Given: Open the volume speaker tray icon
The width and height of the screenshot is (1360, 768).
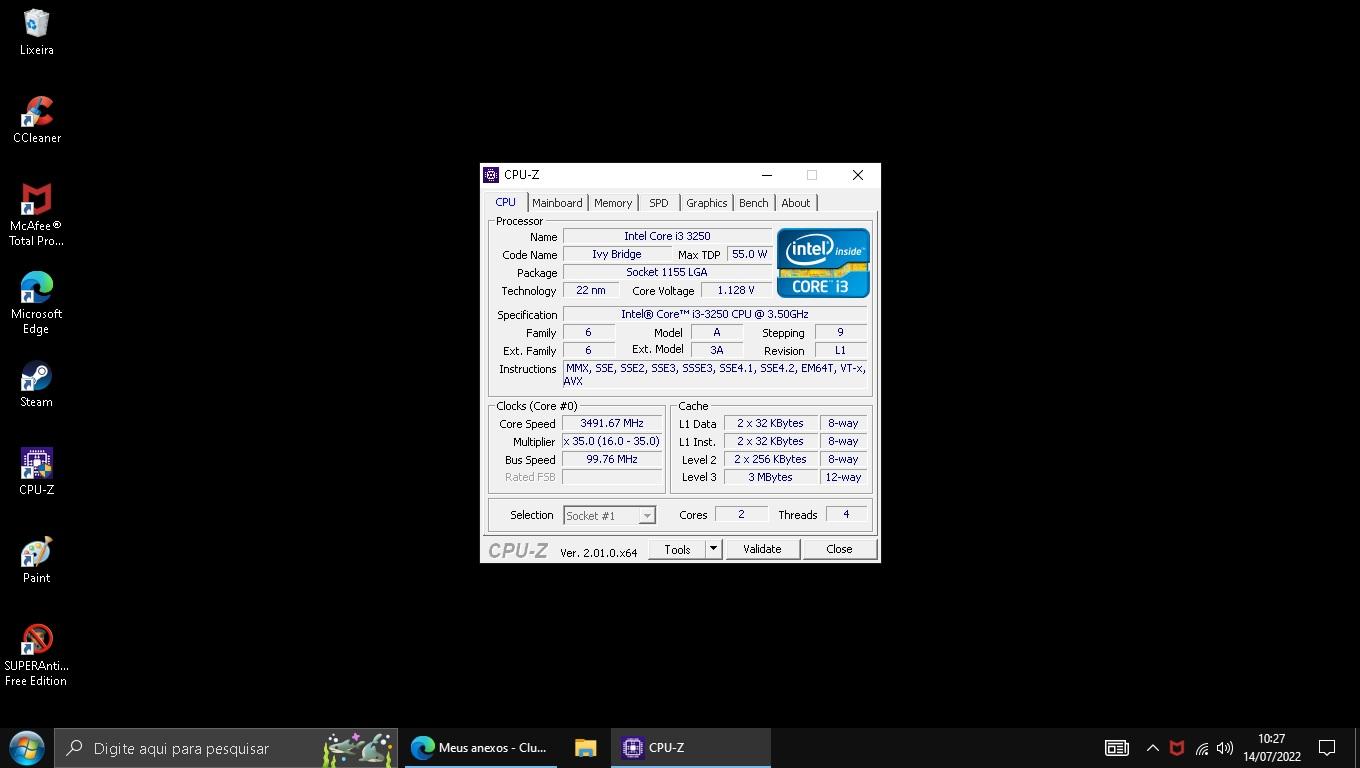Looking at the screenshot, I should [x=1225, y=748].
